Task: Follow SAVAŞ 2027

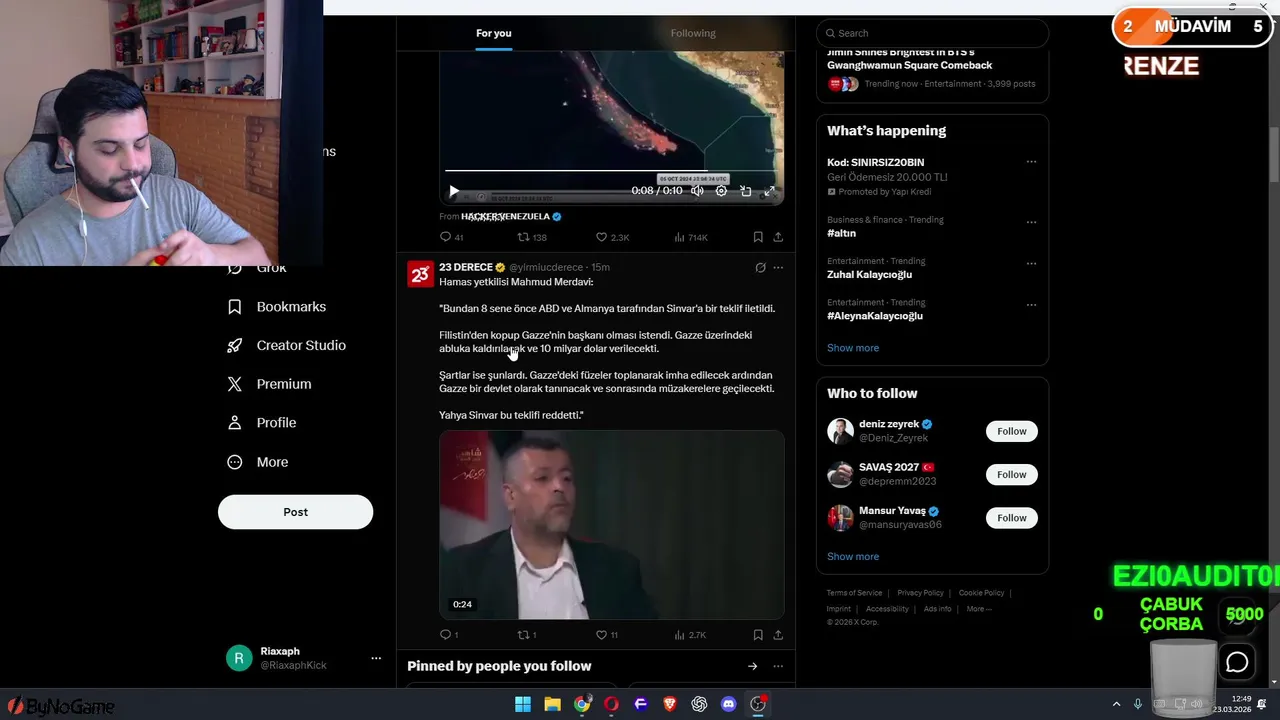Action: click(1011, 474)
